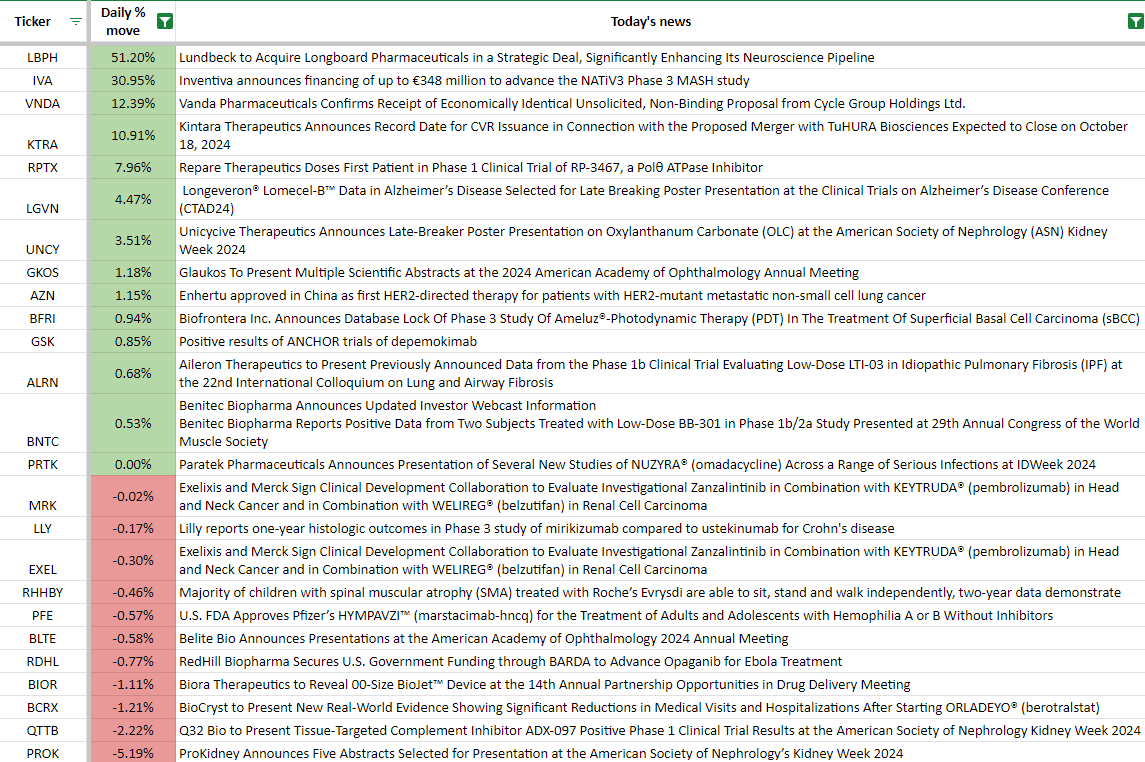Click the LBPH ticker cell

[x=43, y=58]
